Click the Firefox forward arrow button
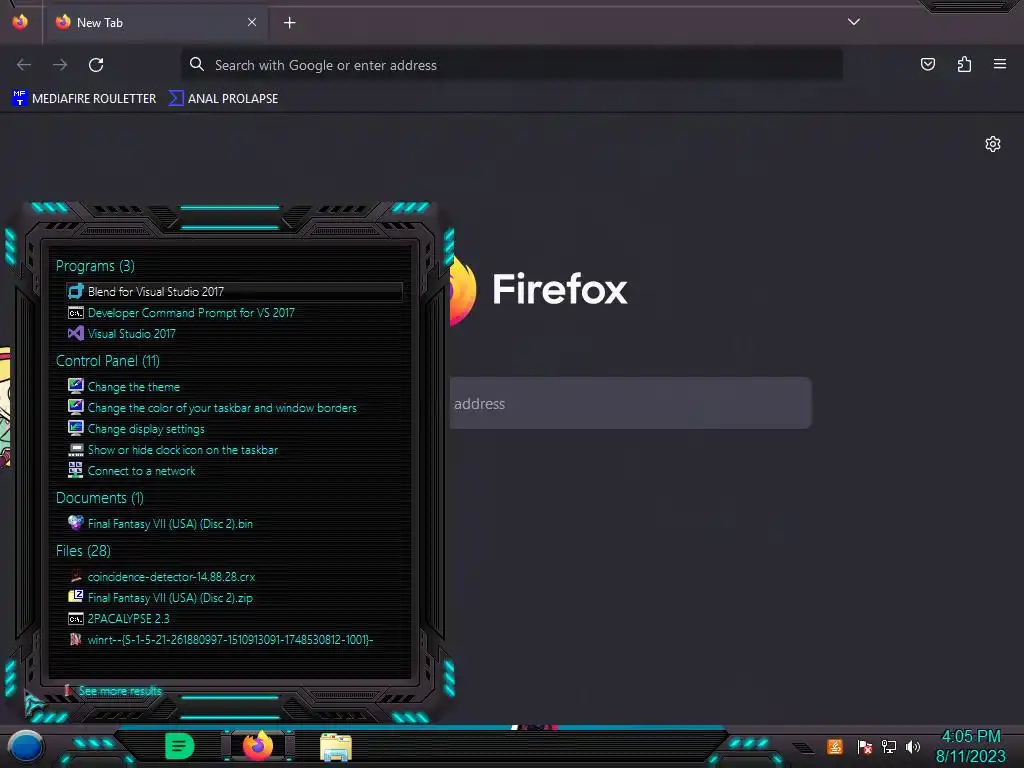 coord(60,65)
